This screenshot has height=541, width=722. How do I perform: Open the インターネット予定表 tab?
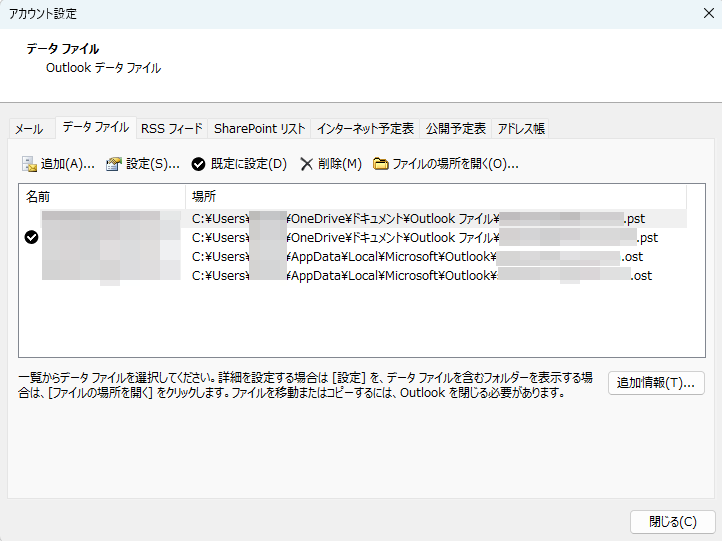pyautogui.click(x=365, y=129)
